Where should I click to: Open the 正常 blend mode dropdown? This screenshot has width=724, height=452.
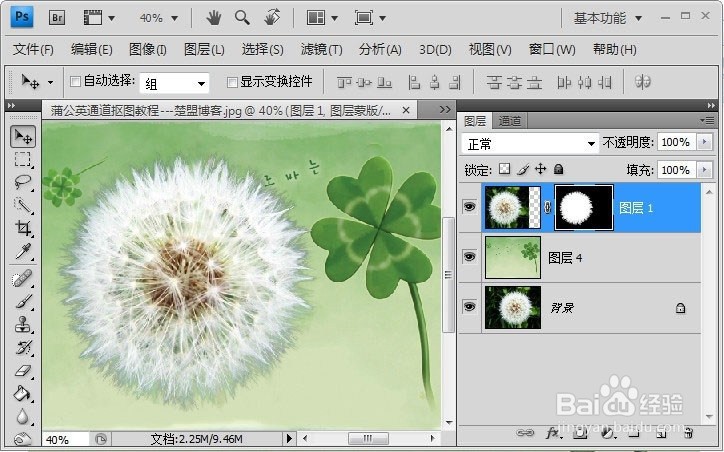coord(530,144)
